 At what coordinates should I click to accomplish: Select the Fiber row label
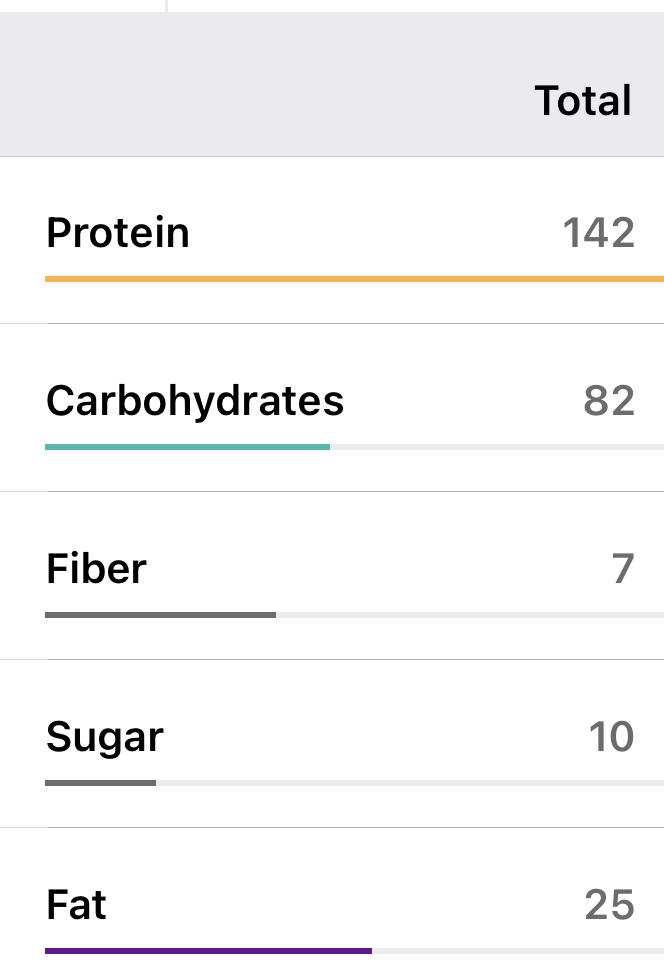(x=96, y=569)
